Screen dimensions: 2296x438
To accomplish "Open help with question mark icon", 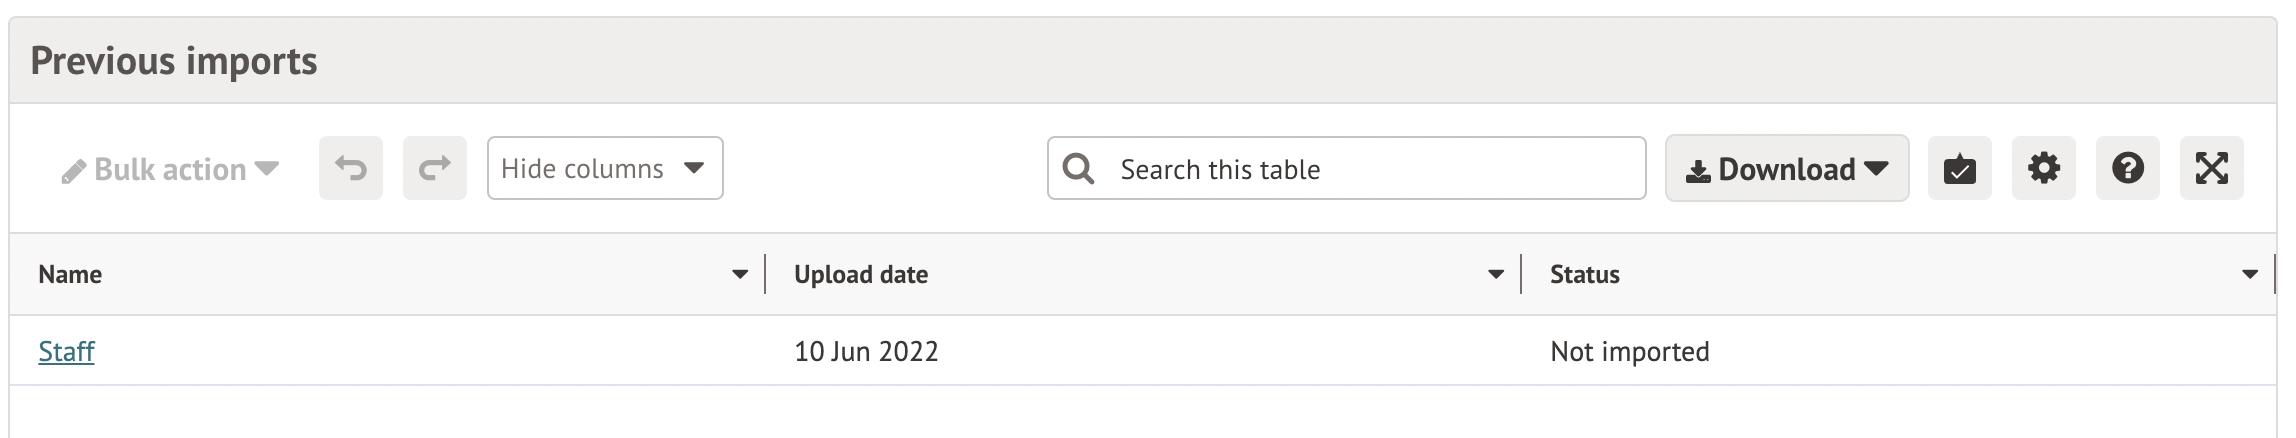I will 2127,168.
